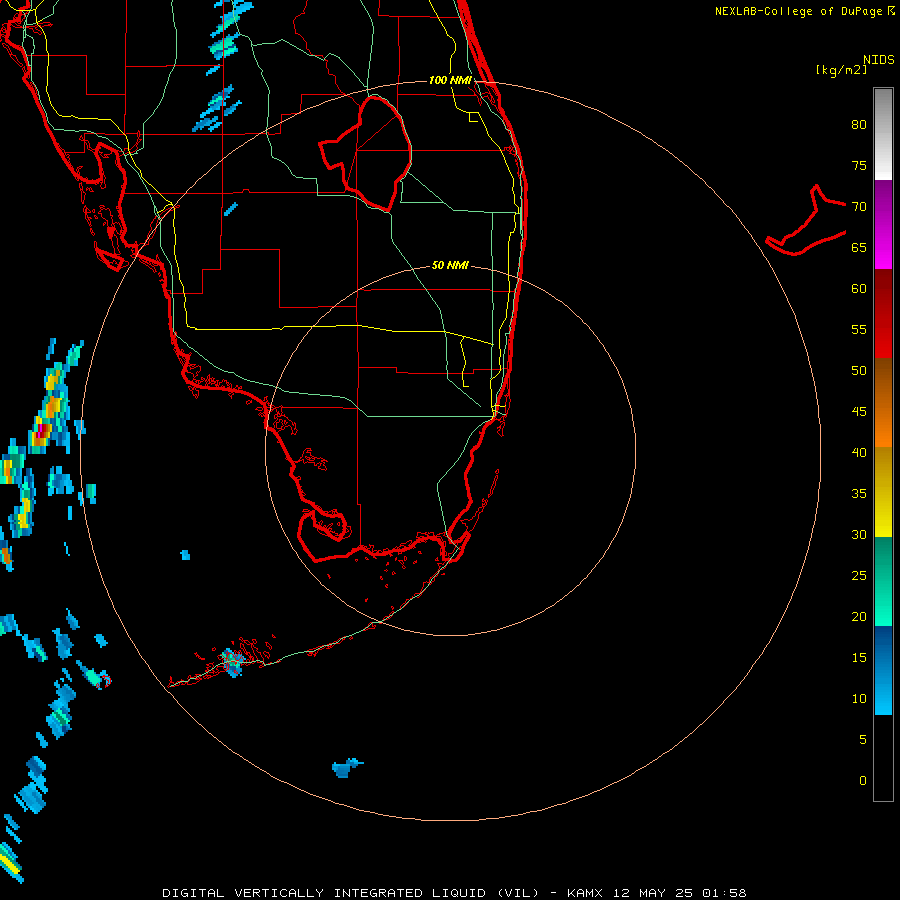This screenshot has height=900, width=900.
Task: Click the blue segment of the color bar
Action: [883, 670]
